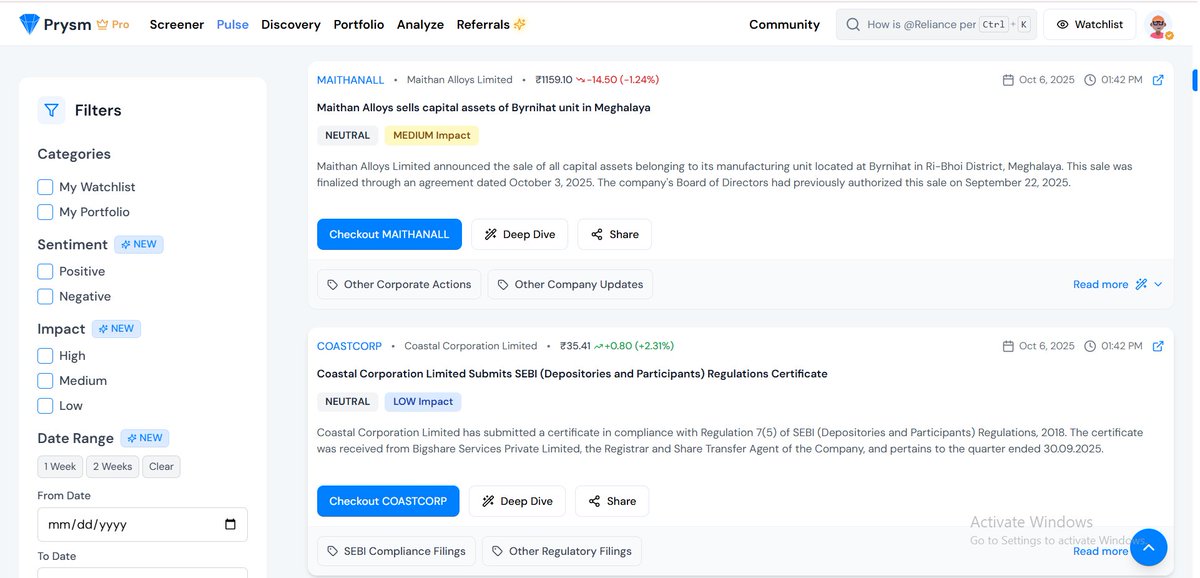This screenshot has width=1200, height=578.
Task: Share the Coastal Corporation news
Action: 612,501
